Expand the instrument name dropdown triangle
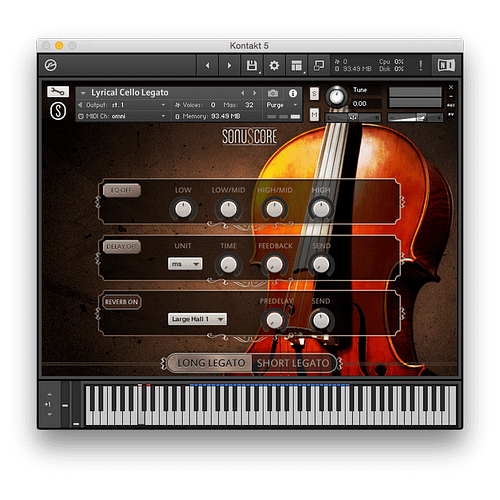 [83, 93]
